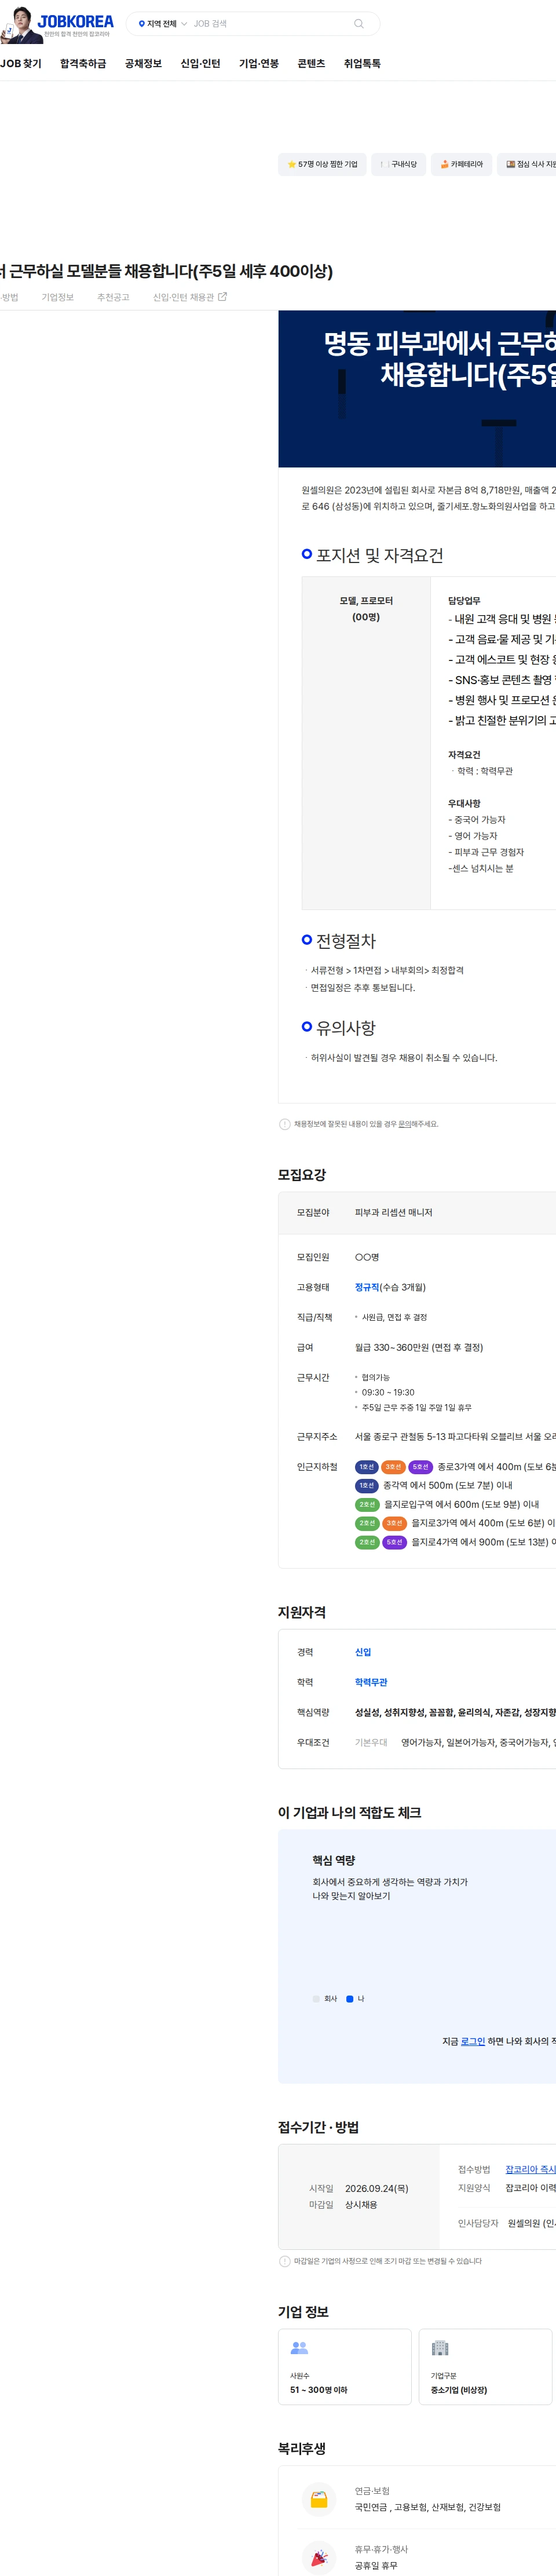This screenshot has width=556, height=2576.
Task: Click the 2호선 badge for 을지로입구역
Action: point(367,1504)
